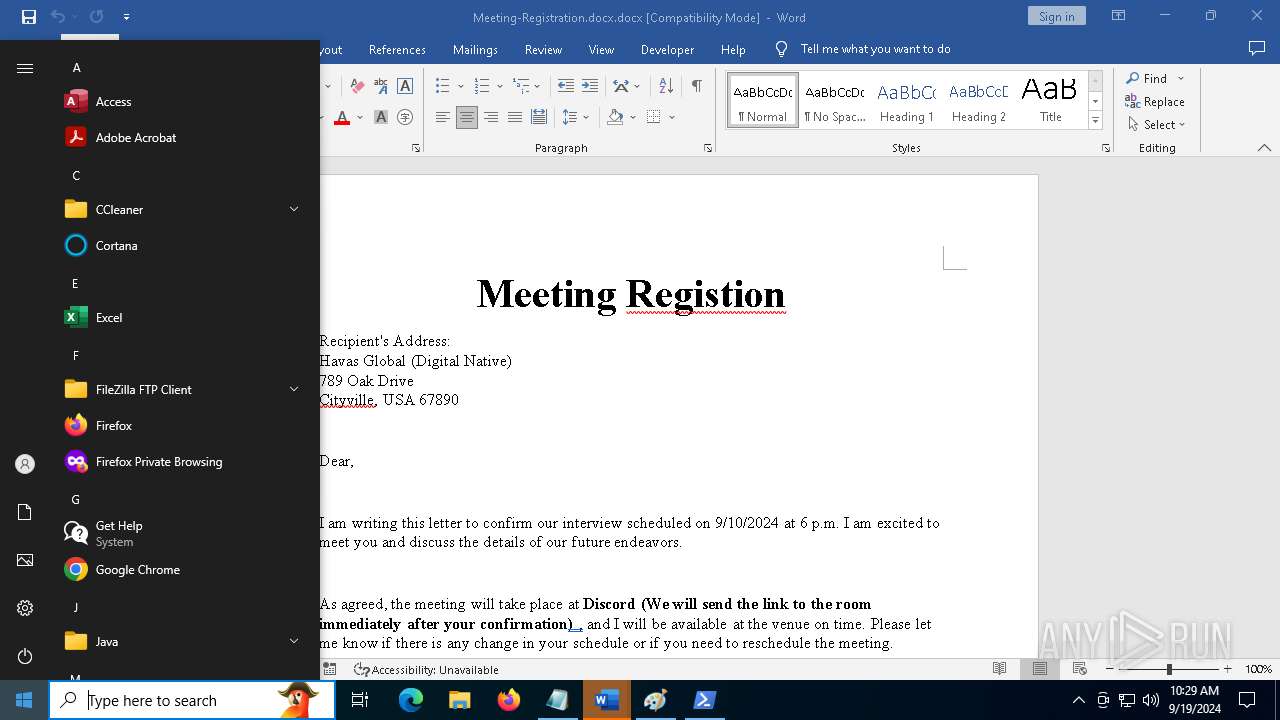Align text to the right
This screenshot has height=720, width=1280.
(x=490, y=117)
